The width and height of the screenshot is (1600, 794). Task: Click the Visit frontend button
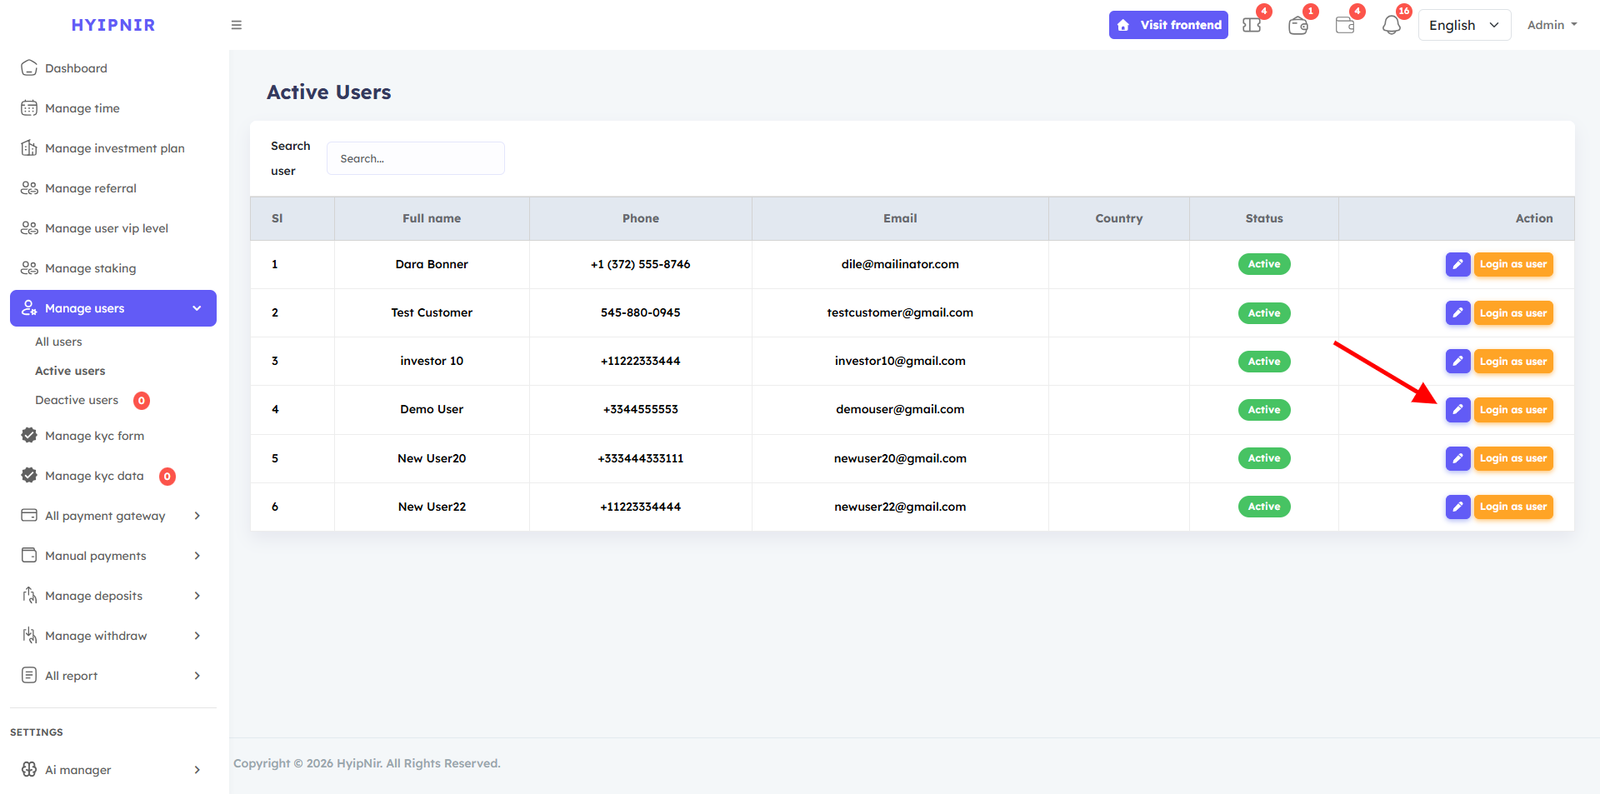(1168, 25)
